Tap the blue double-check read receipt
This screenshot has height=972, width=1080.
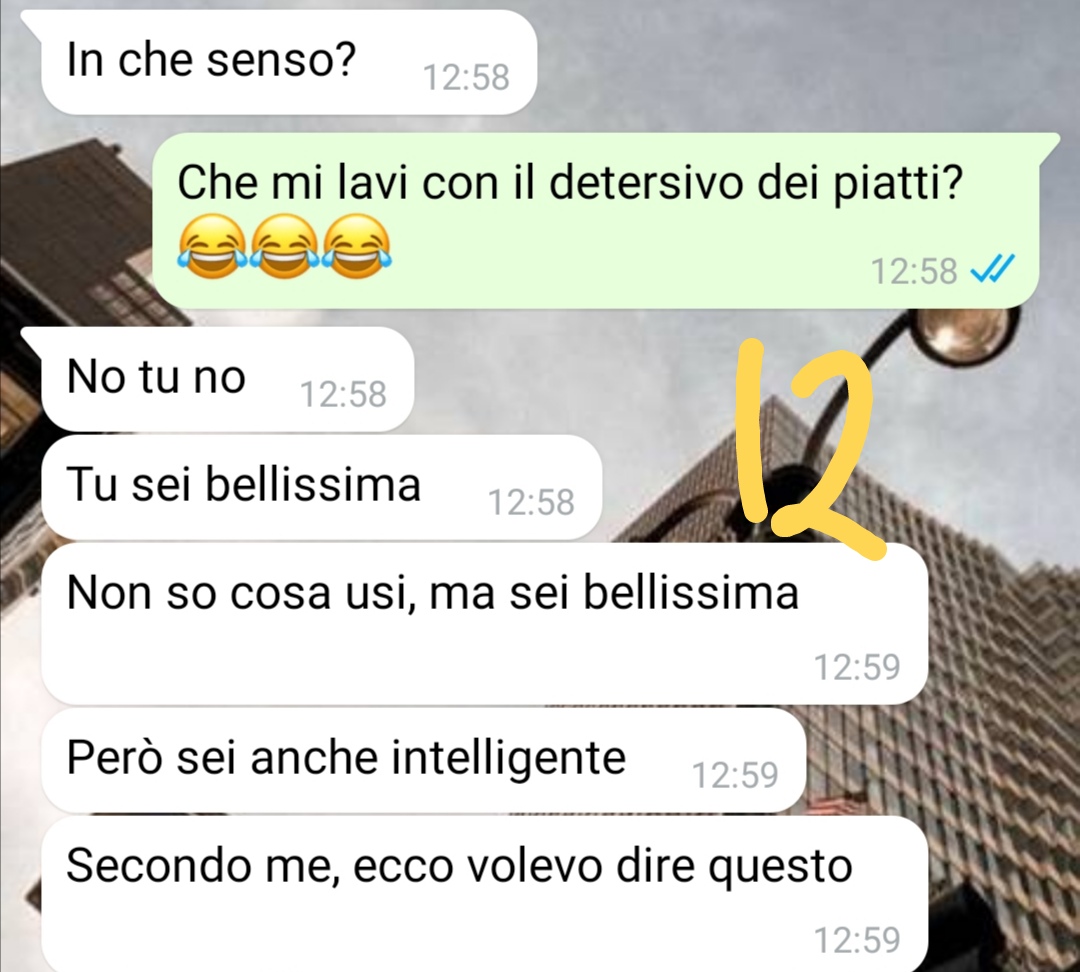click(x=992, y=269)
